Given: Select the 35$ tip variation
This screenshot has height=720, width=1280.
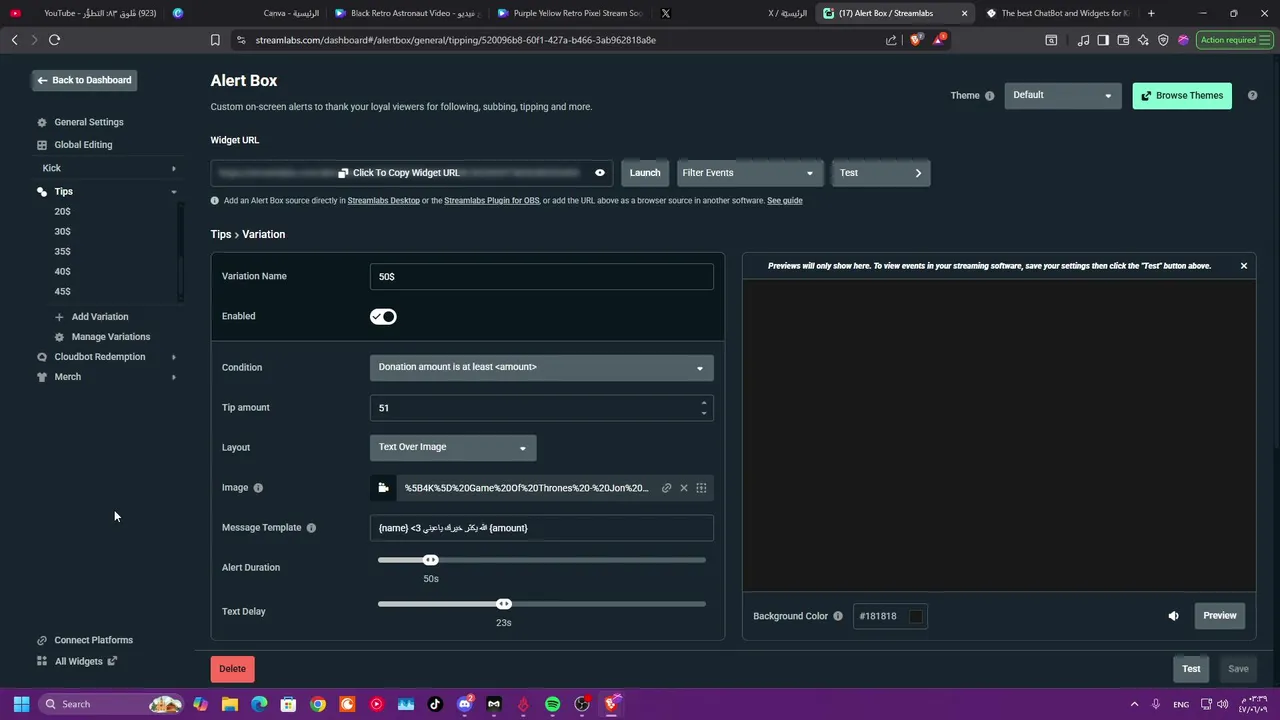Looking at the screenshot, I should [x=62, y=252].
